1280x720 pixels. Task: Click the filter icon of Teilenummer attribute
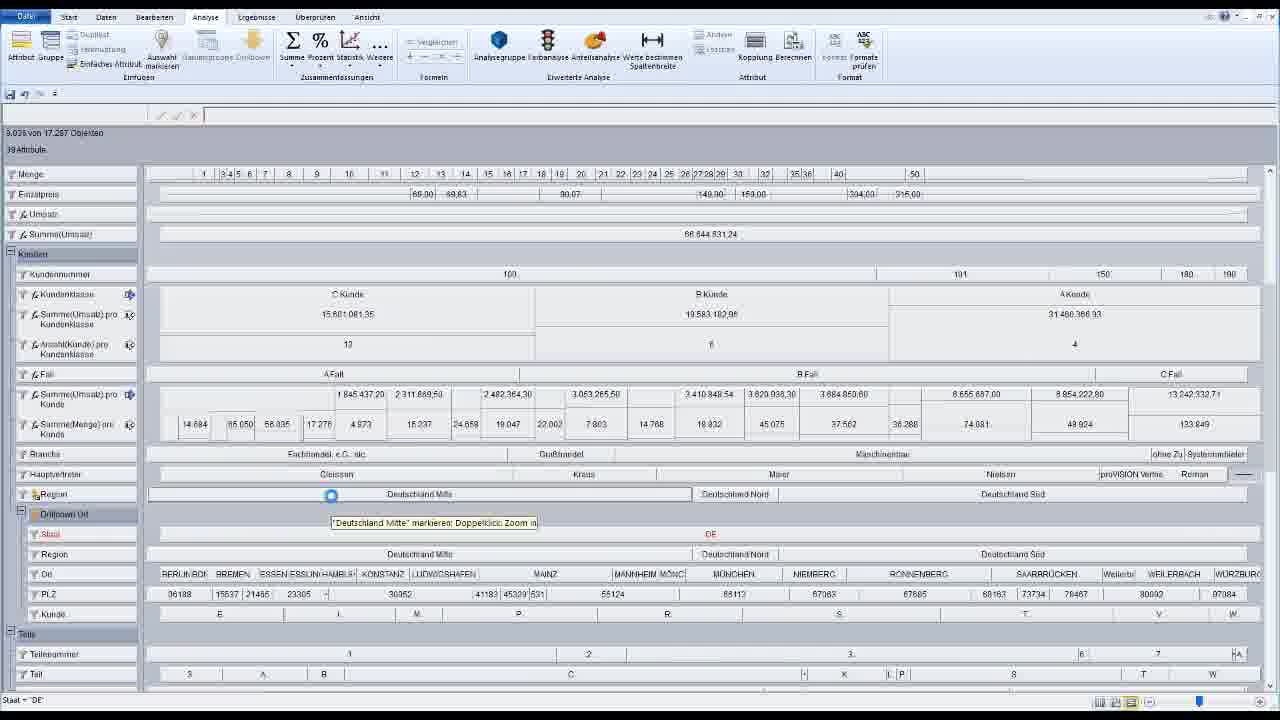23,655
